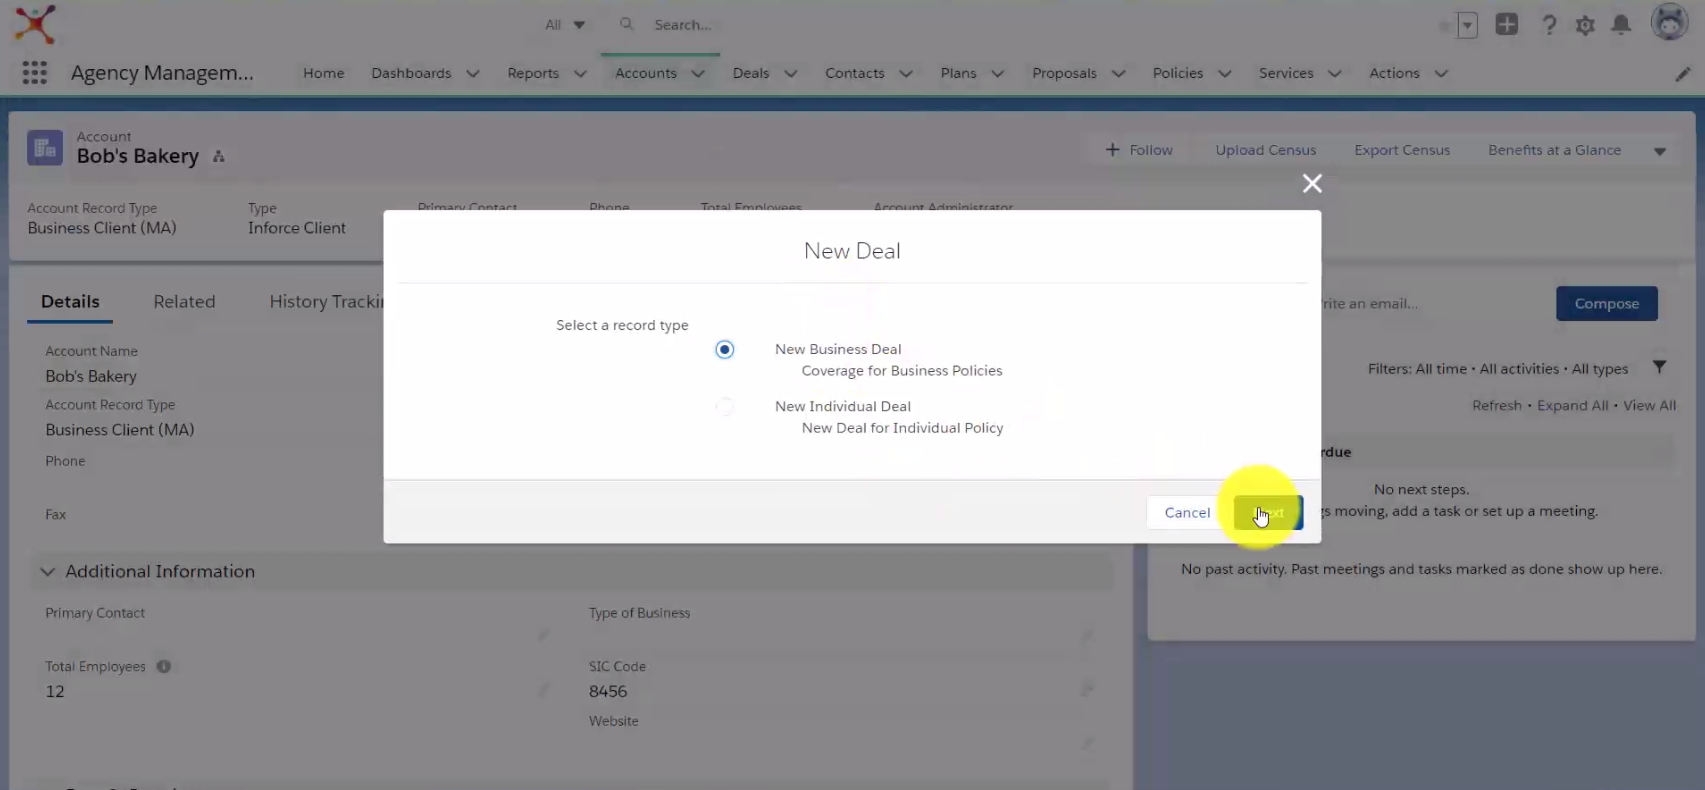Switch to the Details tab
Image resolution: width=1705 pixels, height=790 pixels.
(x=70, y=302)
